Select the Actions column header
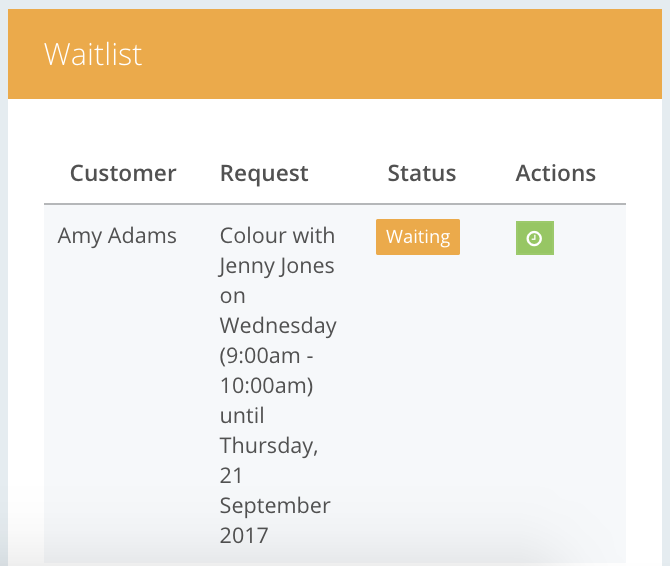This screenshot has width=670, height=566. pos(555,173)
